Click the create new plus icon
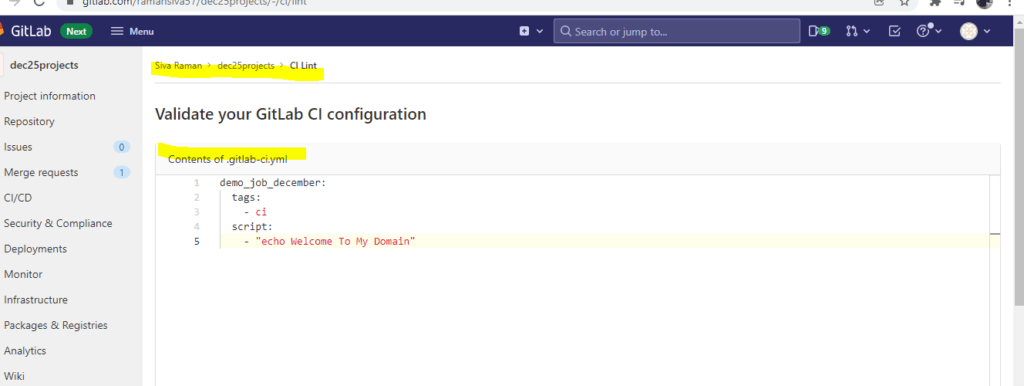1024x386 pixels. click(524, 31)
